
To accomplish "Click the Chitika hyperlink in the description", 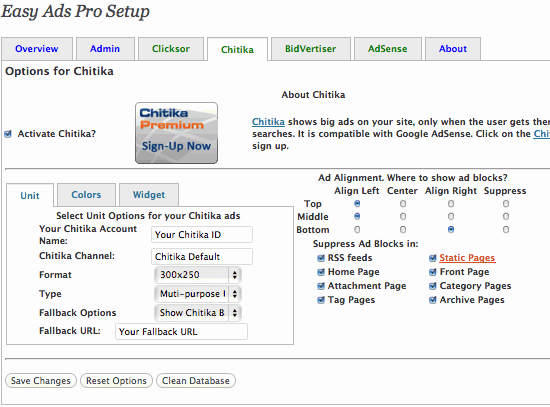I will click(x=268, y=122).
